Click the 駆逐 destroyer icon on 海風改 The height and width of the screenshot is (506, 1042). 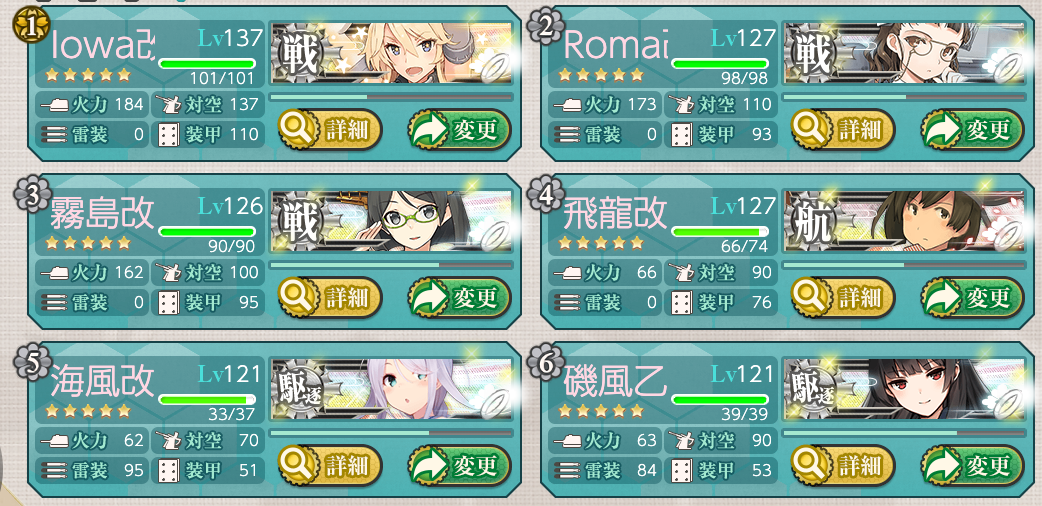click(x=300, y=388)
